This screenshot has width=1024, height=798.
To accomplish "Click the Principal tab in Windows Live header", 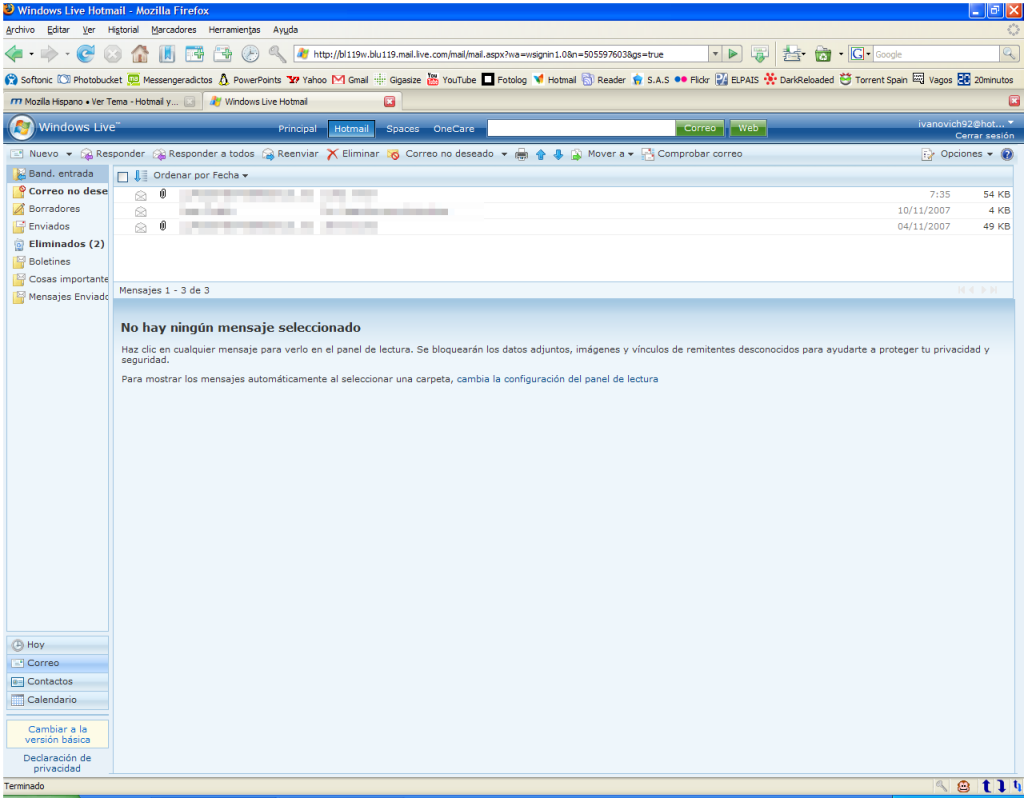I will coord(297,129).
